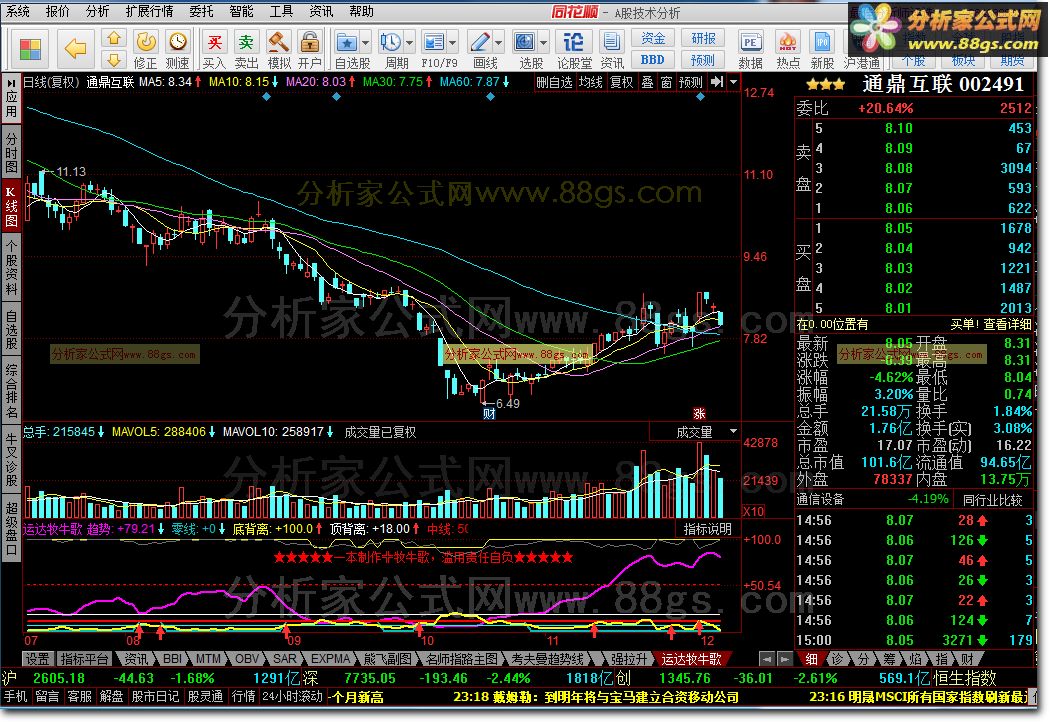
Task: Open the 成交量 indicator dropdown
Action: click(x=733, y=431)
